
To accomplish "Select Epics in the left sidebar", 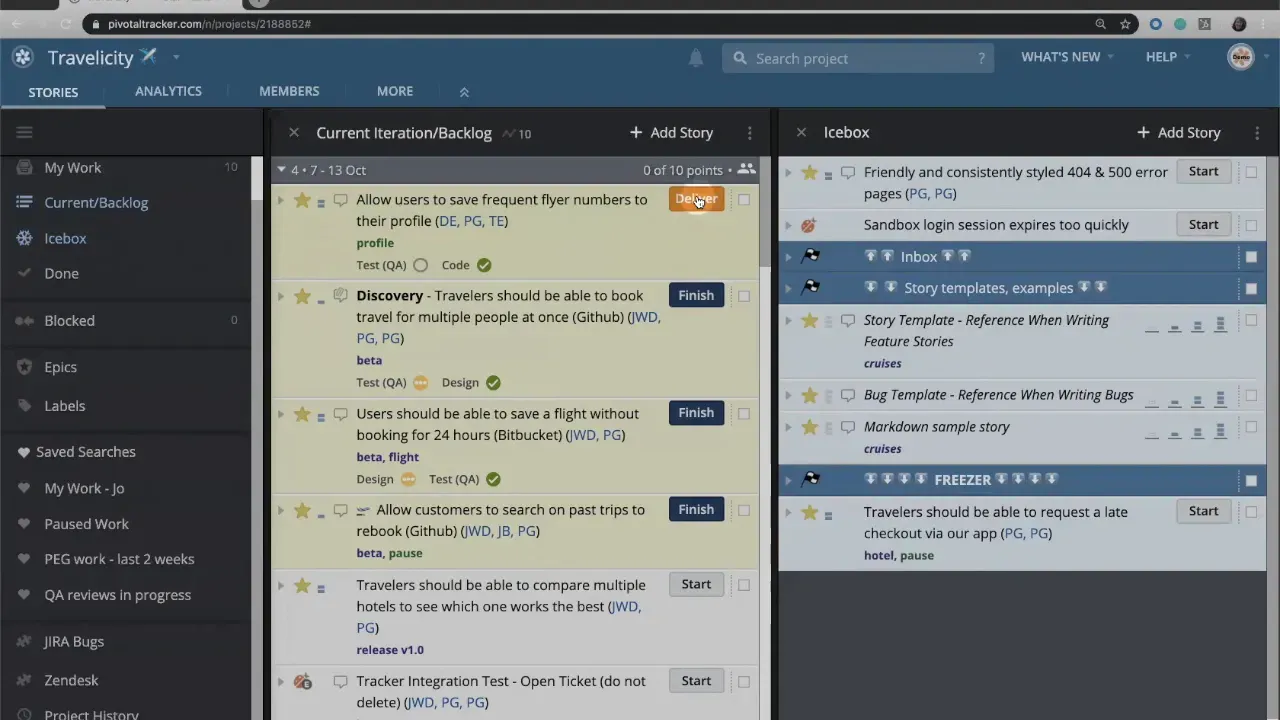I will [60, 367].
